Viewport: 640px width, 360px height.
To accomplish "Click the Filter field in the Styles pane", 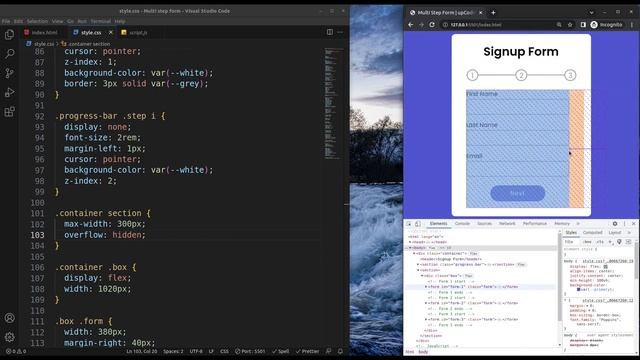I will click(572, 242).
